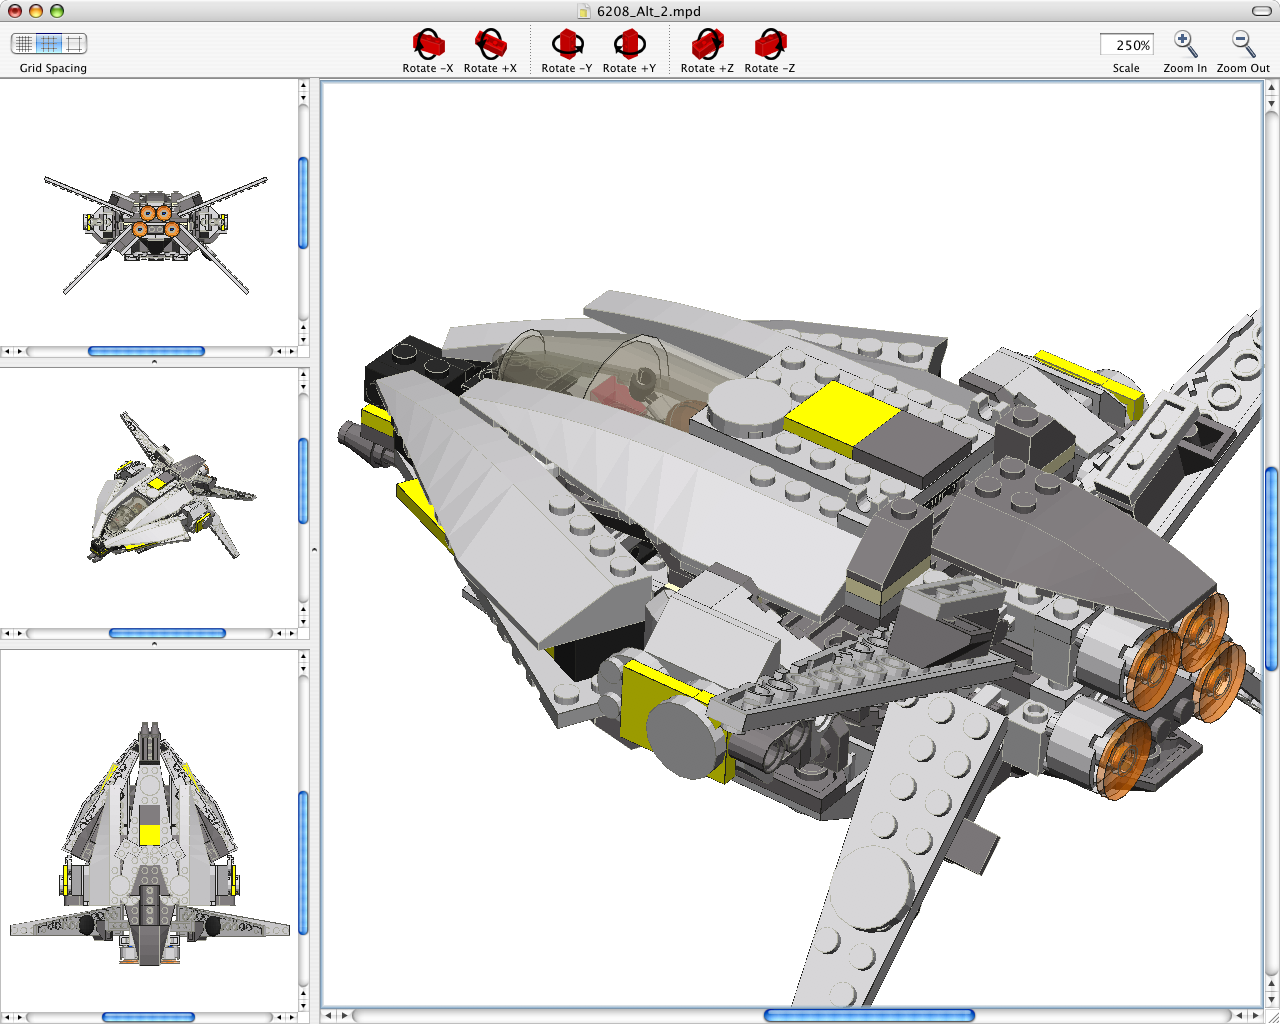Viewport: 1280px width, 1024px height.
Task: Click the Zoom In magnifier
Action: pos(1185,45)
